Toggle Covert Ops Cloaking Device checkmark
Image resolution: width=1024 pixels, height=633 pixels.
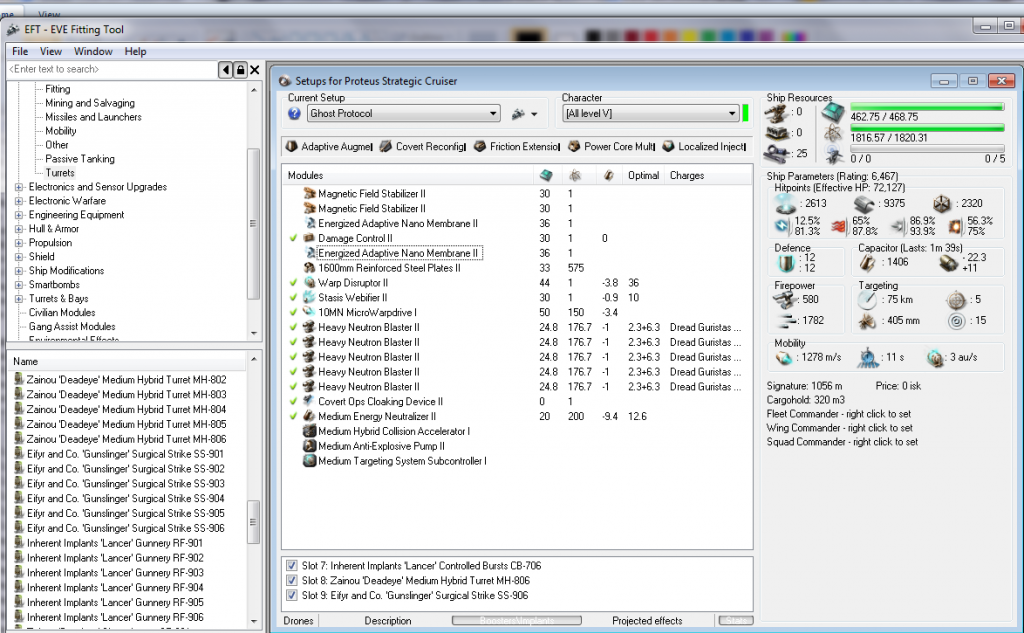click(x=293, y=401)
